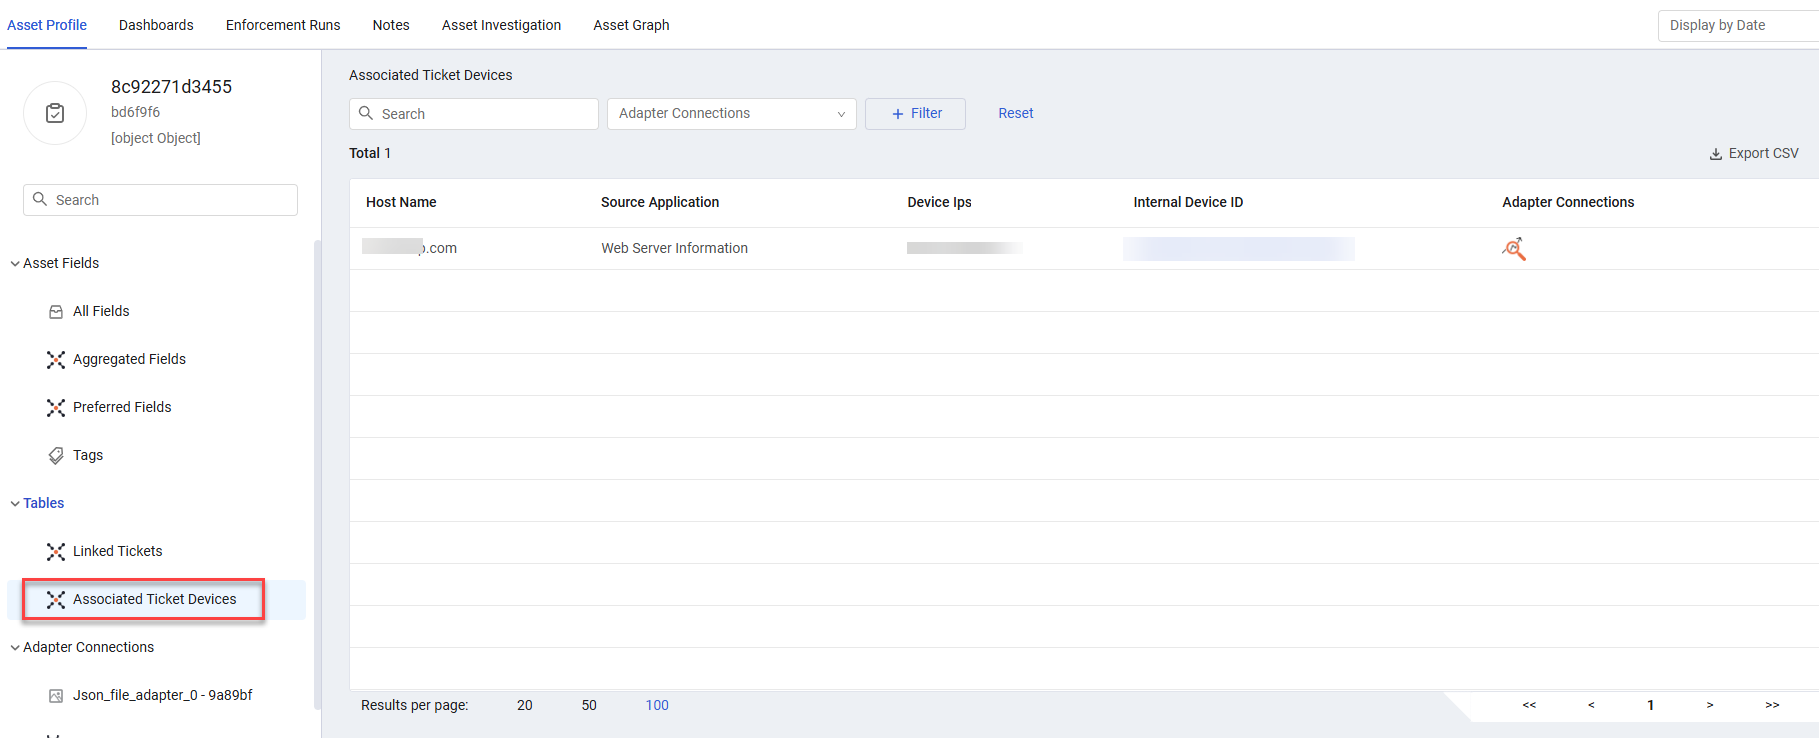Viewport: 1819px width, 738px height.
Task: Open the Adapter Connections filter dropdown
Action: coord(732,114)
